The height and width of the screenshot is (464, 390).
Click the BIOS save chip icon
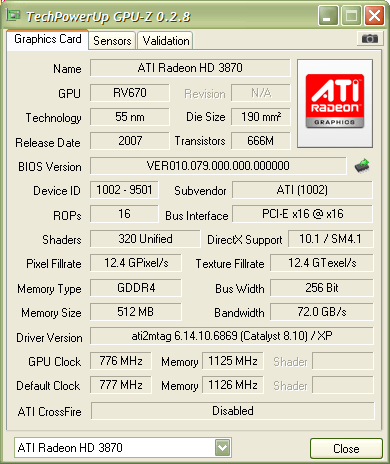(x=362, y=166)
